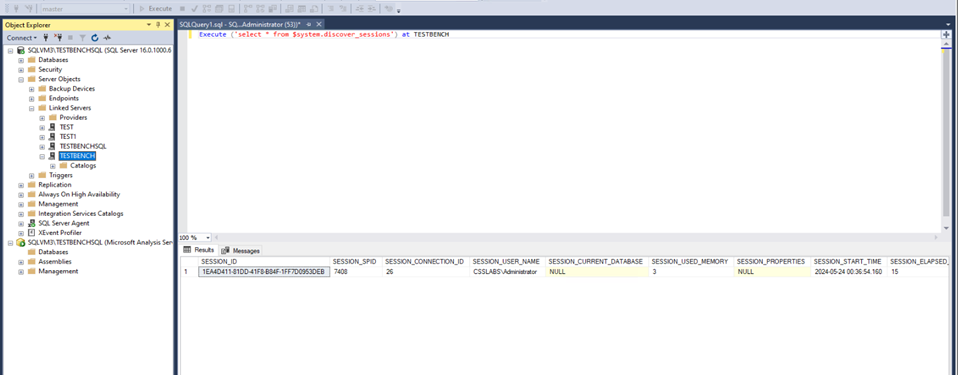Click the Connect Object Explorer plug icon

coord(46,38)
